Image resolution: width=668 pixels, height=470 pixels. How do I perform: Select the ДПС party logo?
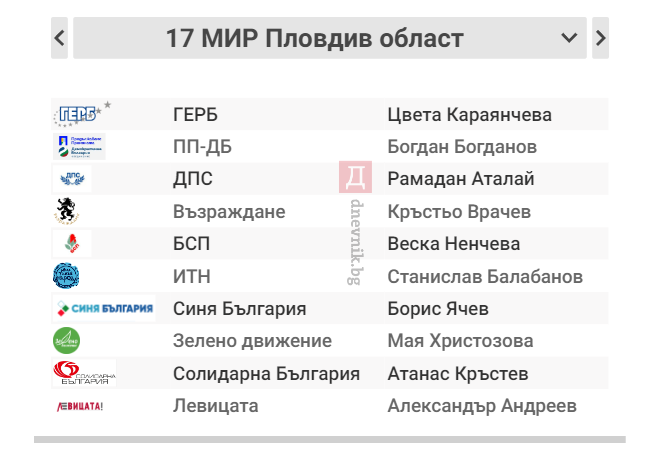point(72,179)
